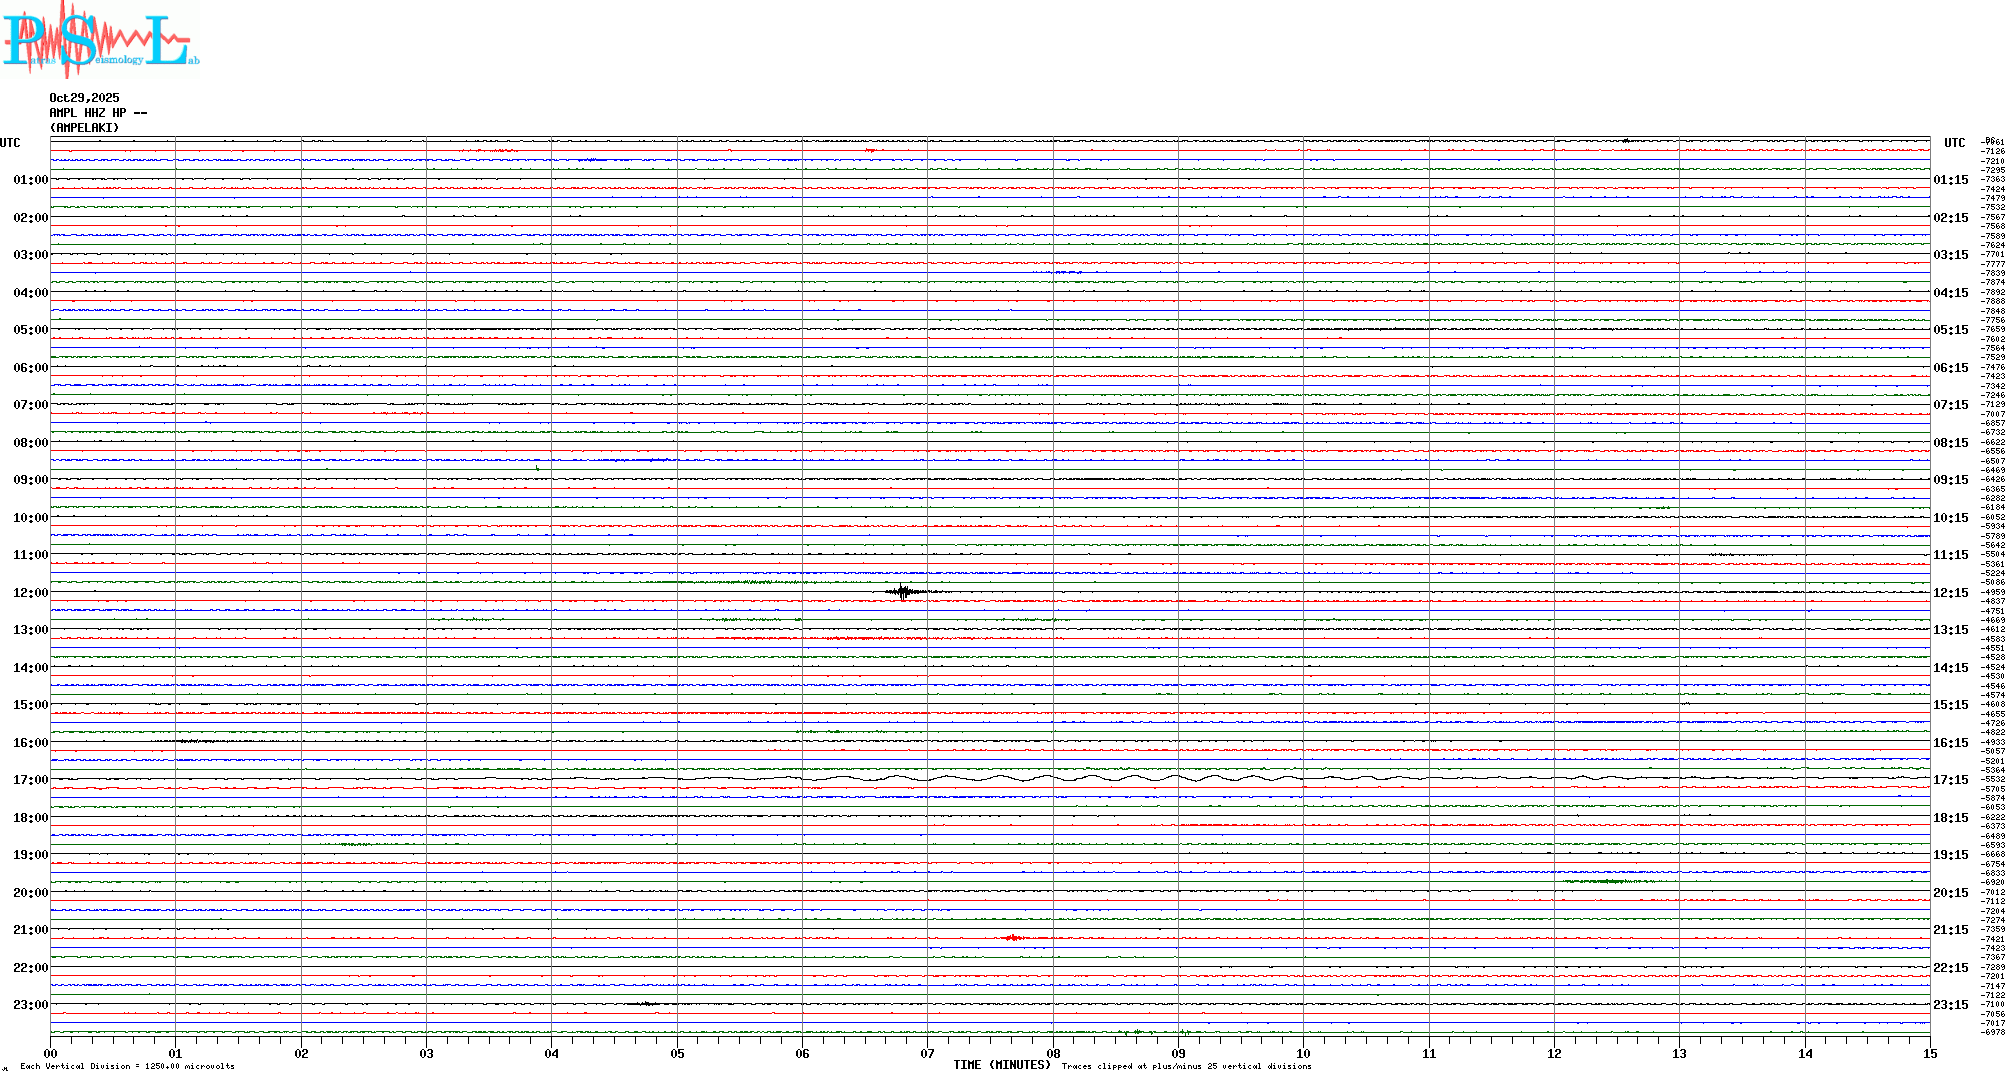Click the Oct29,2025 date label
The width and height of the screenshot is (2010, 1080).
pos(84,98)
